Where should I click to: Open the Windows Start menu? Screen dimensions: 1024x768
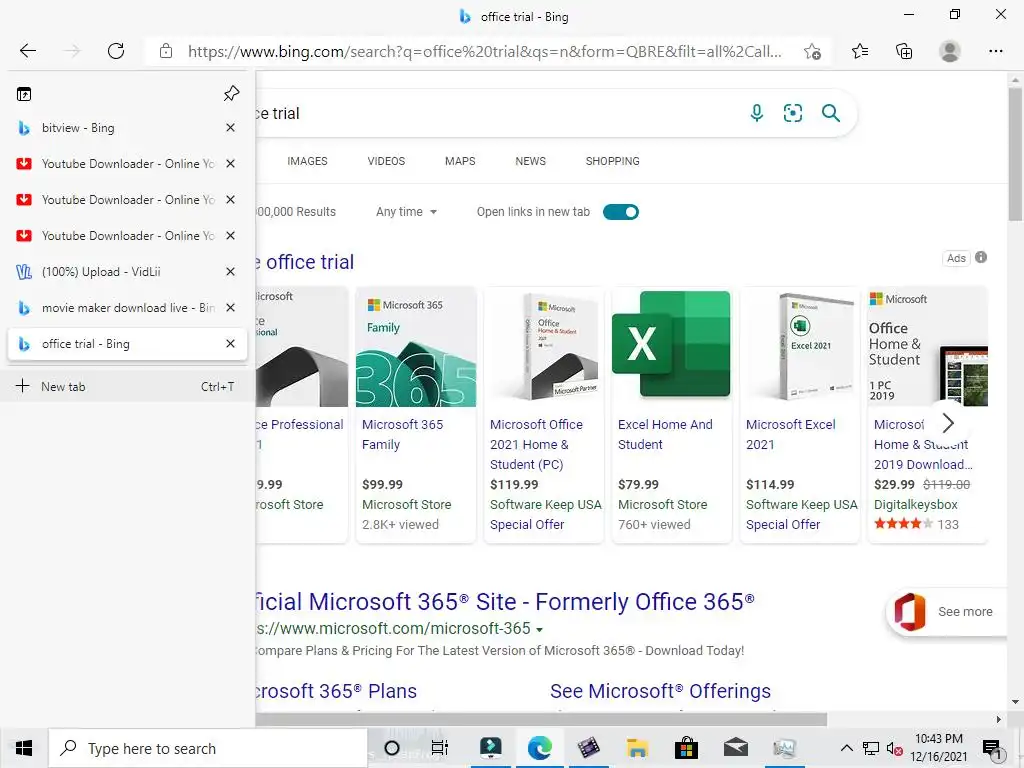click(x=24, y=748)
